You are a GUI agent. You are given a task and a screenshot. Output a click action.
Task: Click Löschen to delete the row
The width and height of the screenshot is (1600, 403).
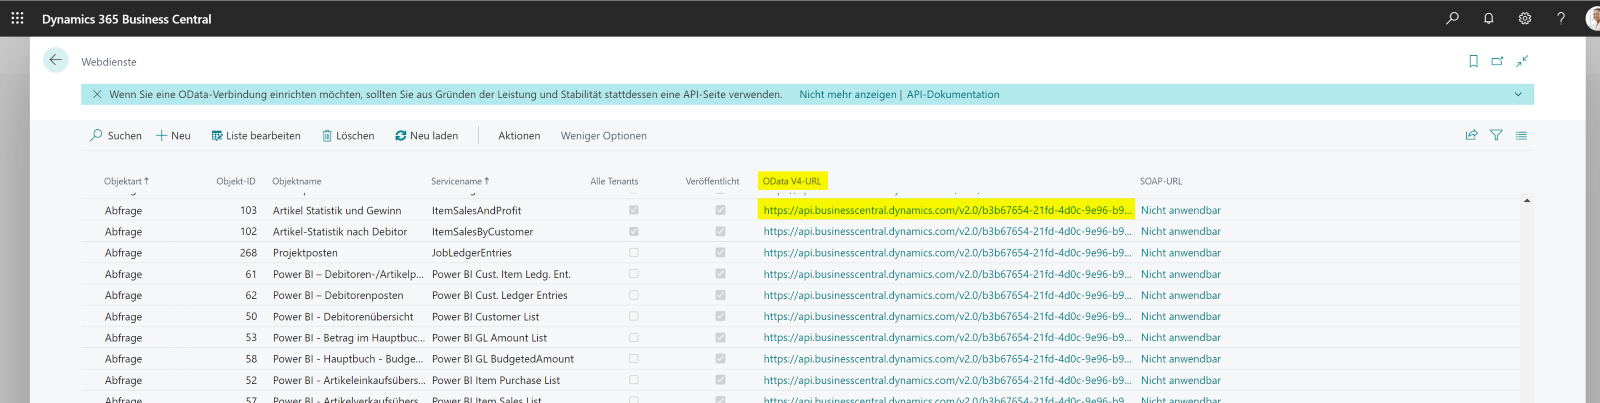348,135
